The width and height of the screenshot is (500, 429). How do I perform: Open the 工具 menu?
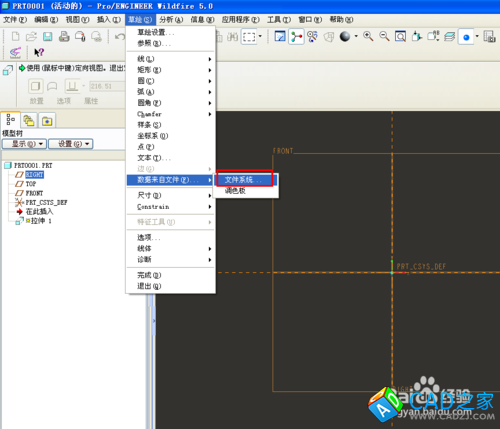(x=279, y=20)
